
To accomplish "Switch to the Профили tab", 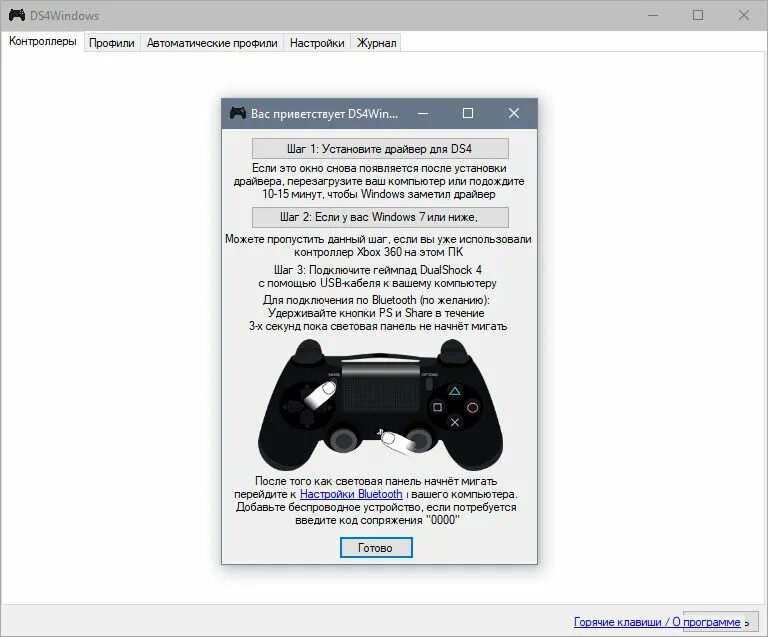I will click(x=112, y=43).
